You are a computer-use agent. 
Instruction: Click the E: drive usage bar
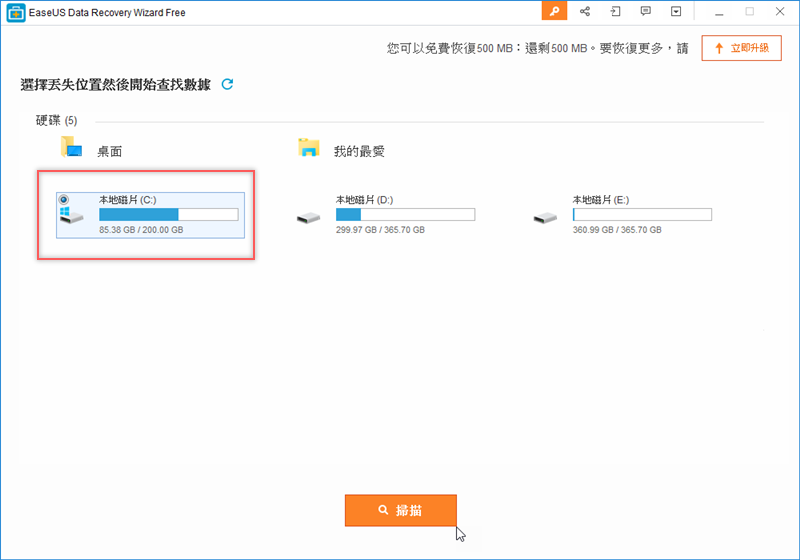[642, 214]
